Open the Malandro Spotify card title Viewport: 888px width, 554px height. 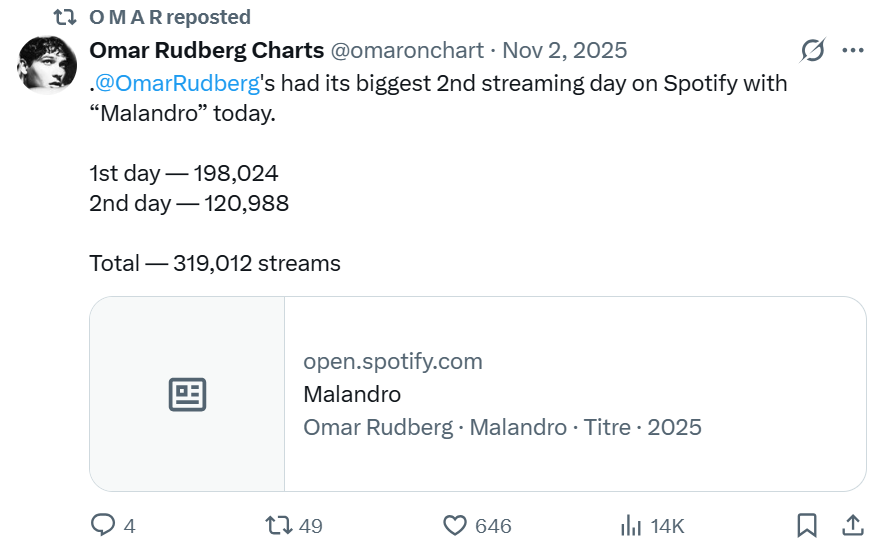(352, 394)
